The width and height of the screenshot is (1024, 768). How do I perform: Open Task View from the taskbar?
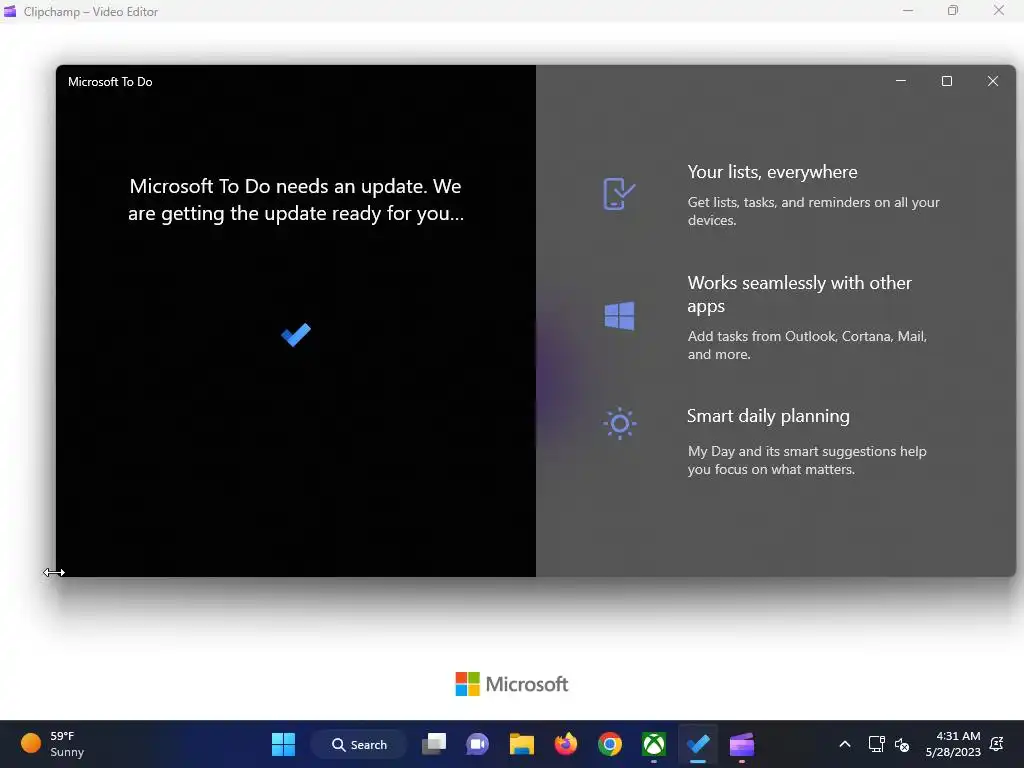(434, 744)
